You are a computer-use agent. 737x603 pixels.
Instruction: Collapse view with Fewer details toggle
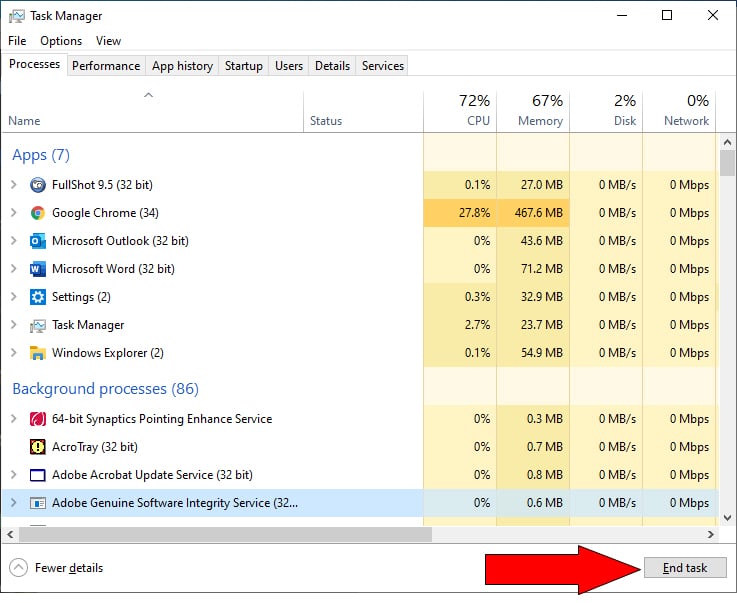pos(57,568)
